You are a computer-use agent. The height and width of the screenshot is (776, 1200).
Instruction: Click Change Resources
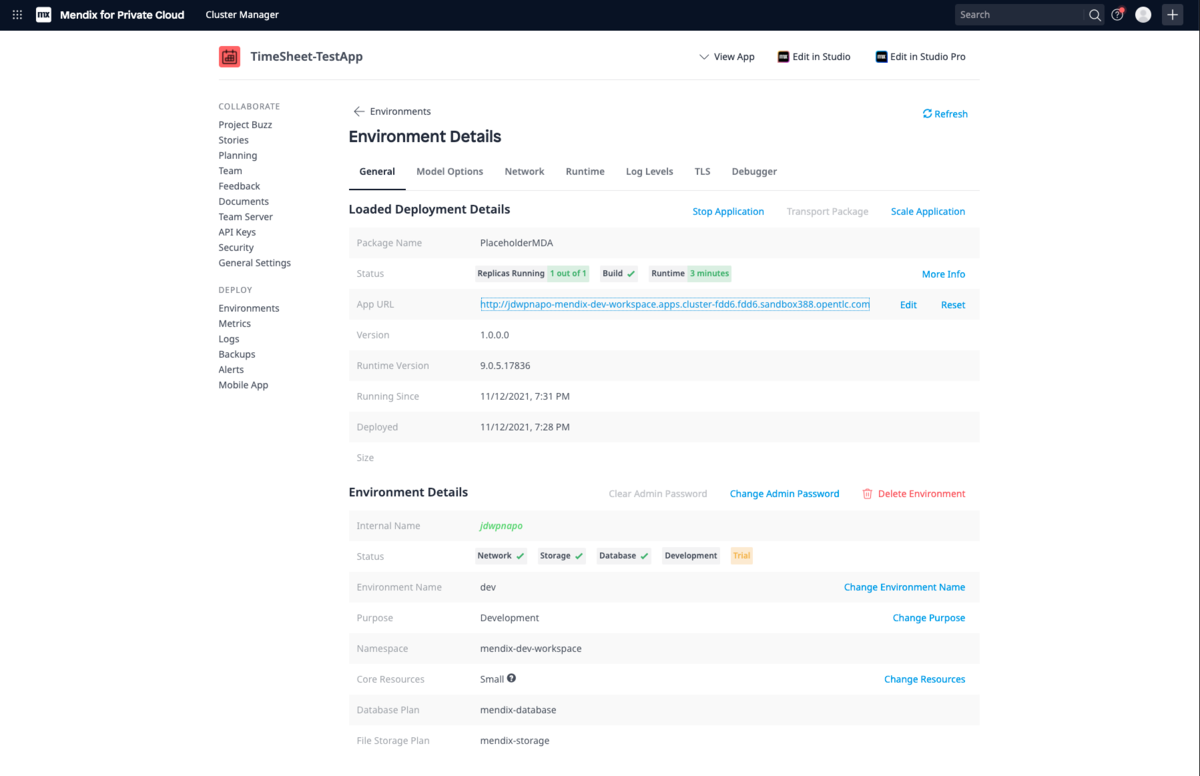[x=925, y=679]
